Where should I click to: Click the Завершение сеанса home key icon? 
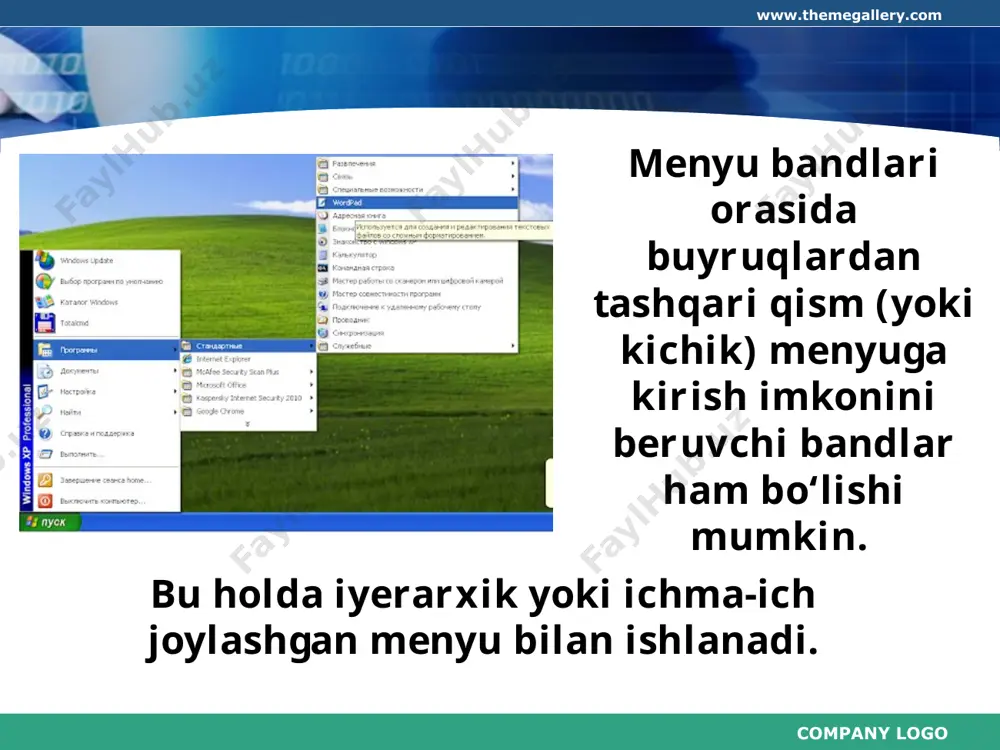pos(45,480)
